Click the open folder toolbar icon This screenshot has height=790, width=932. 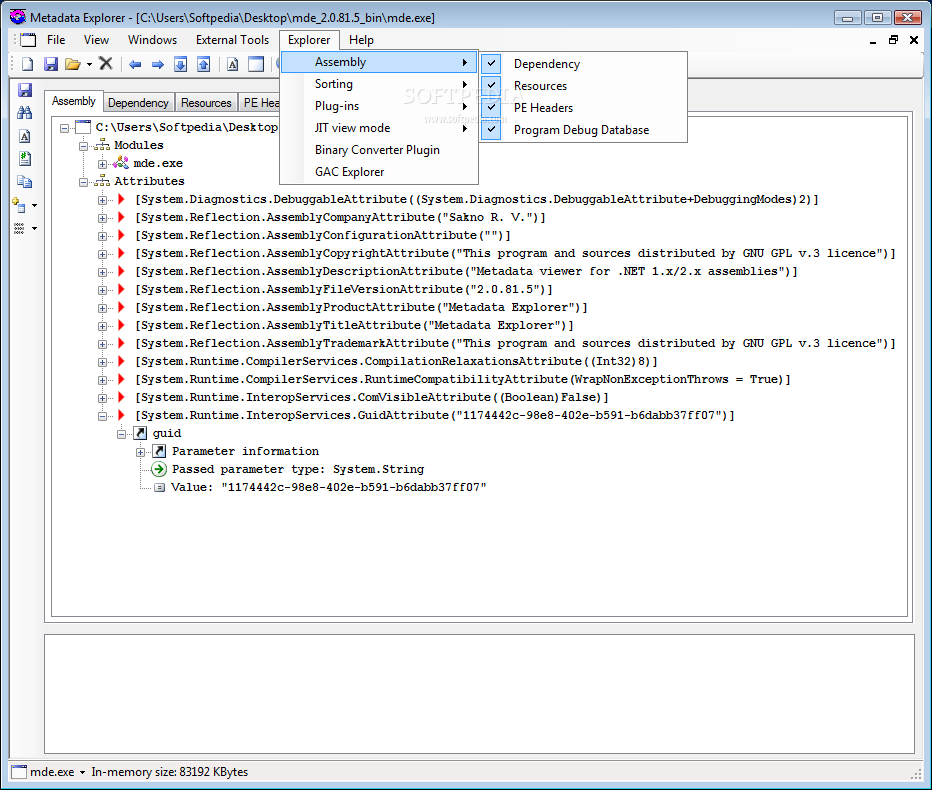73,64
